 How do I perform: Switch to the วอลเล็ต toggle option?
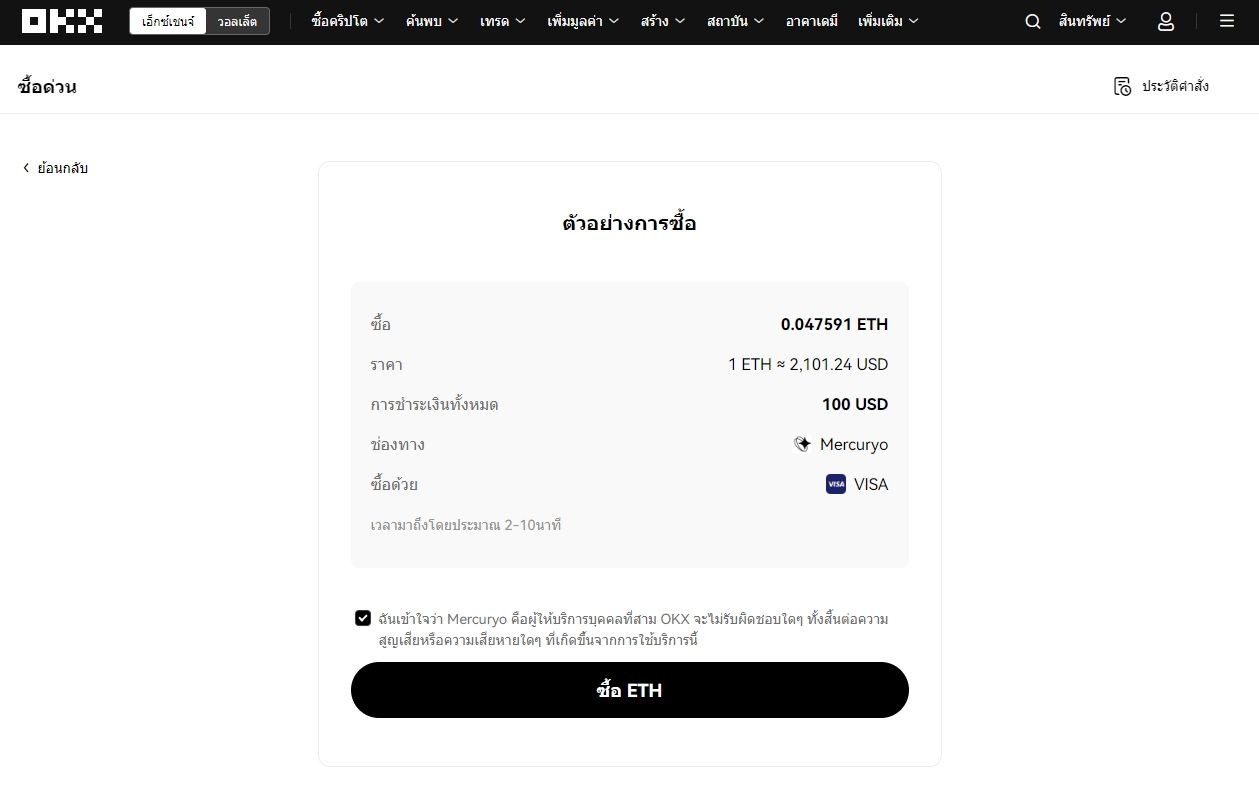[237, 21]
